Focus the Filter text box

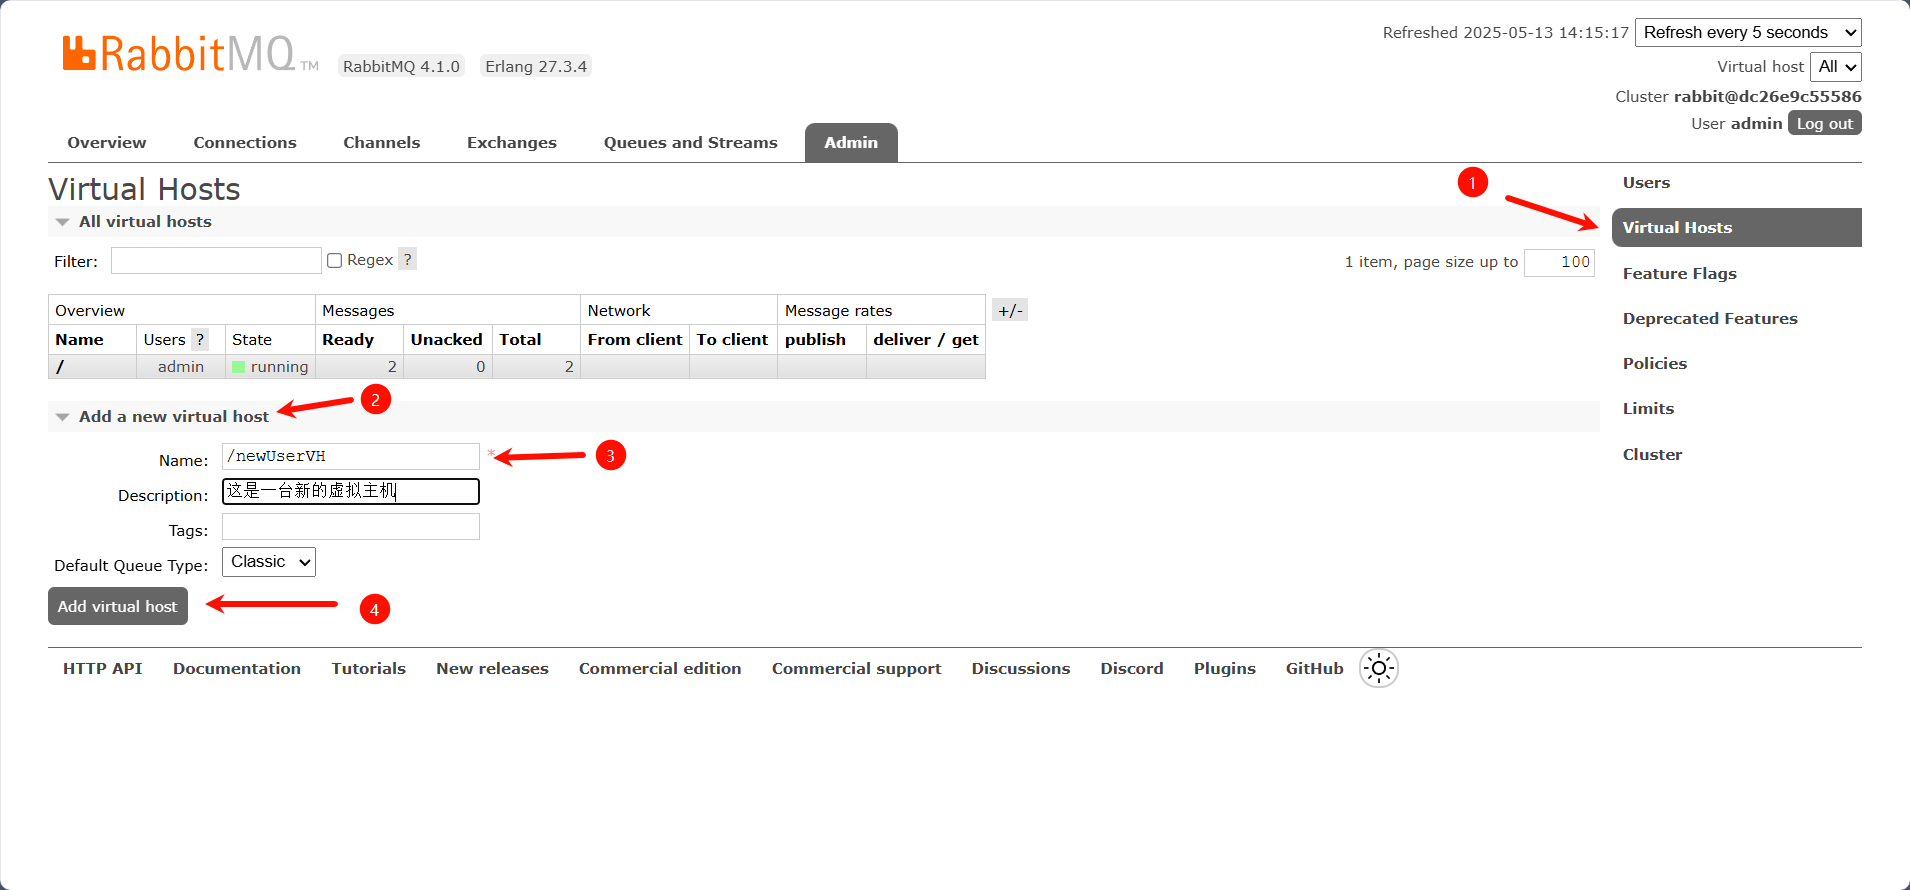[216, 261]
